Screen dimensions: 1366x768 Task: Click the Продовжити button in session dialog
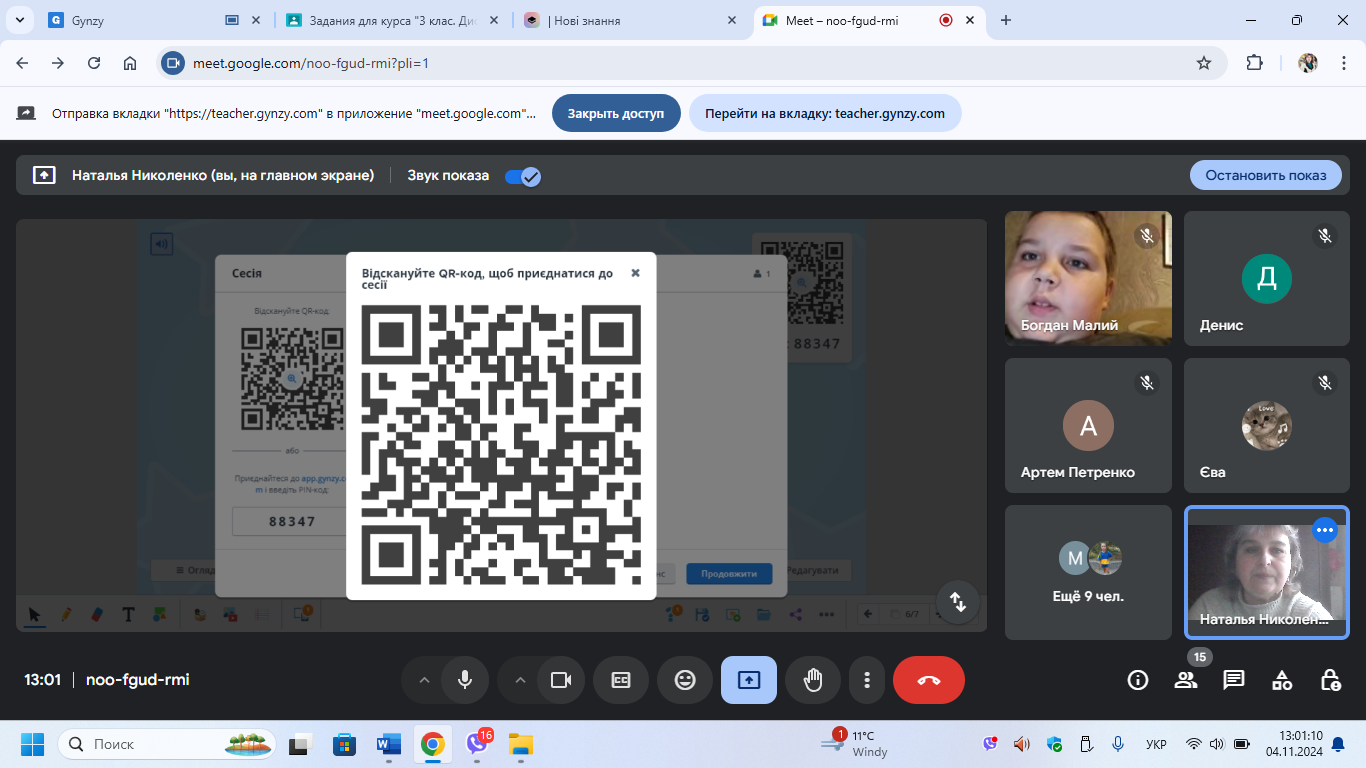(729, 574)
